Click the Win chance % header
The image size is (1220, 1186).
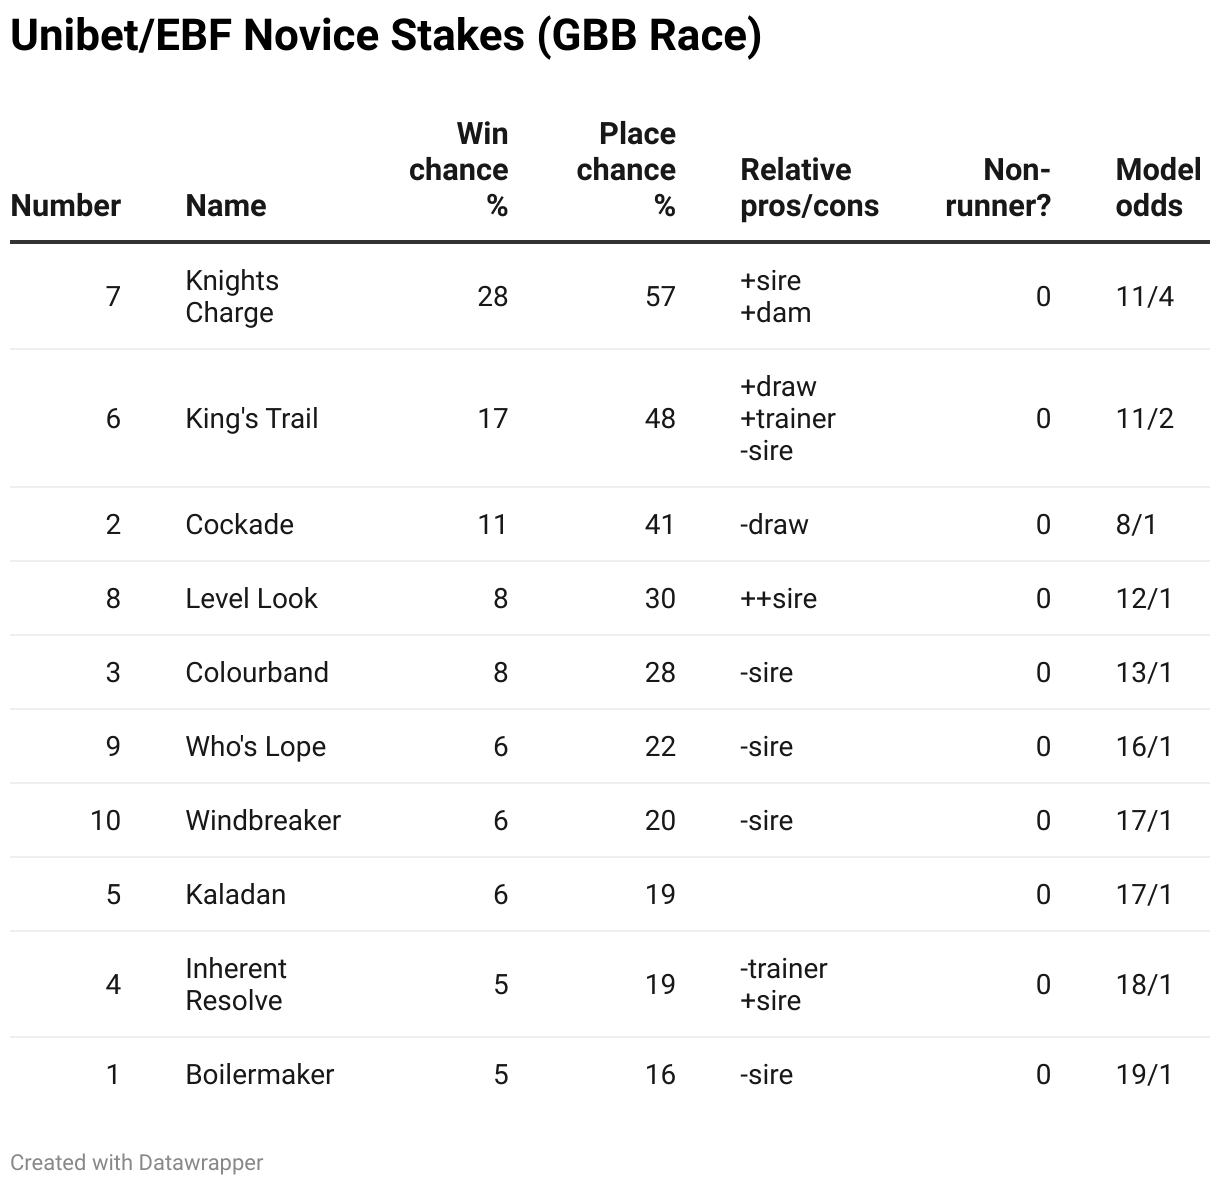[x=459, y=170]
